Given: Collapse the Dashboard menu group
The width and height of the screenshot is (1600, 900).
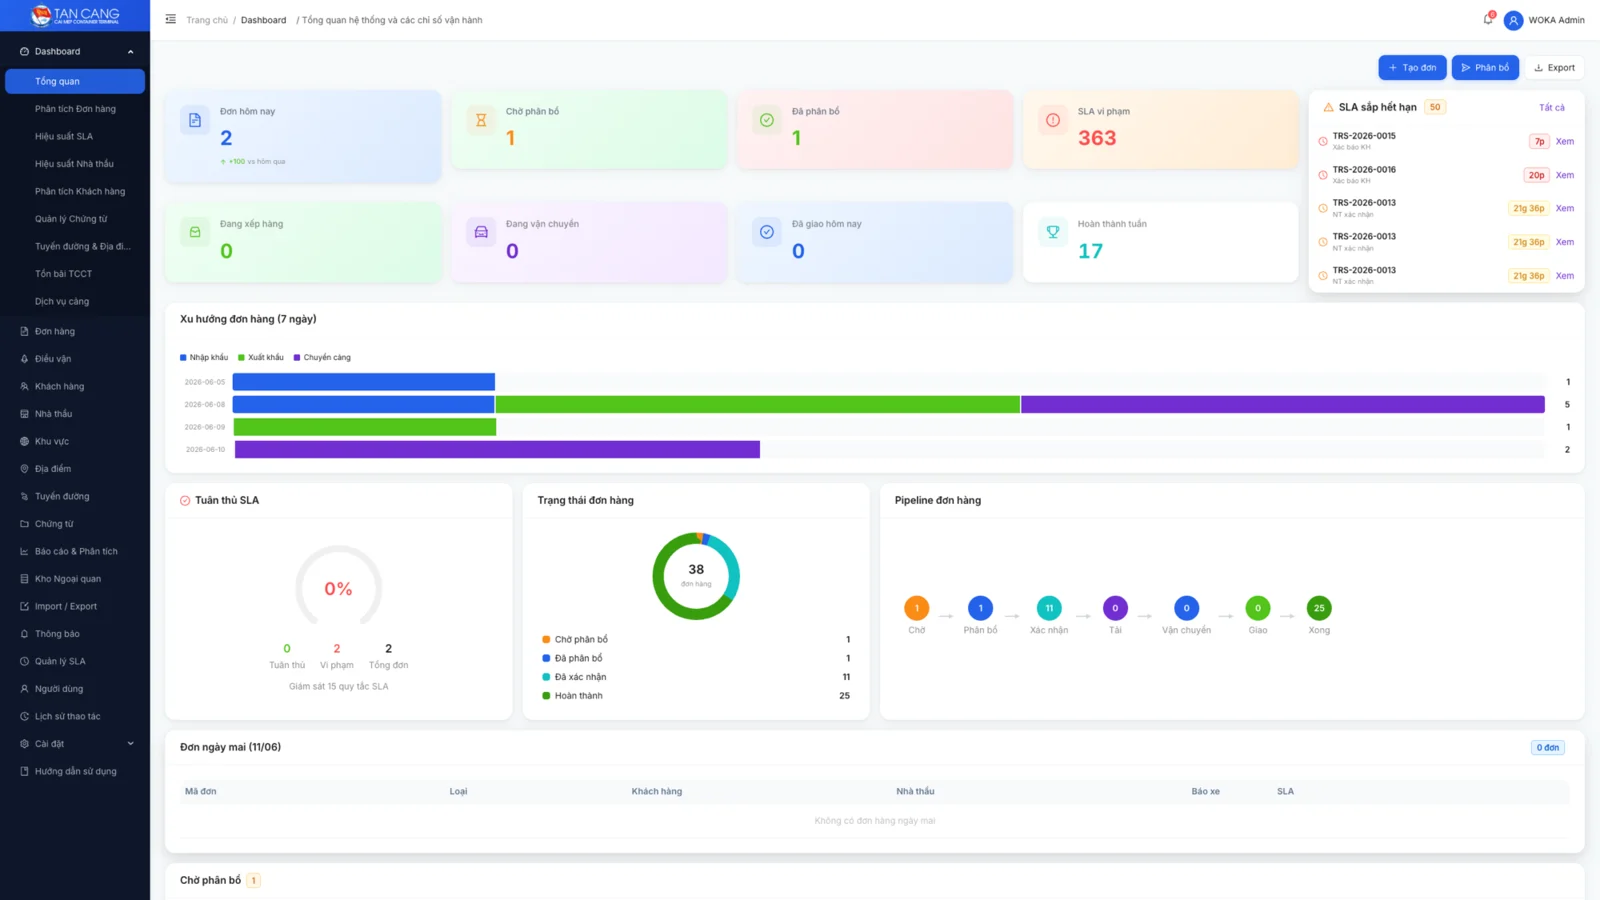Looking at the screenshot, I should [75, 51].
